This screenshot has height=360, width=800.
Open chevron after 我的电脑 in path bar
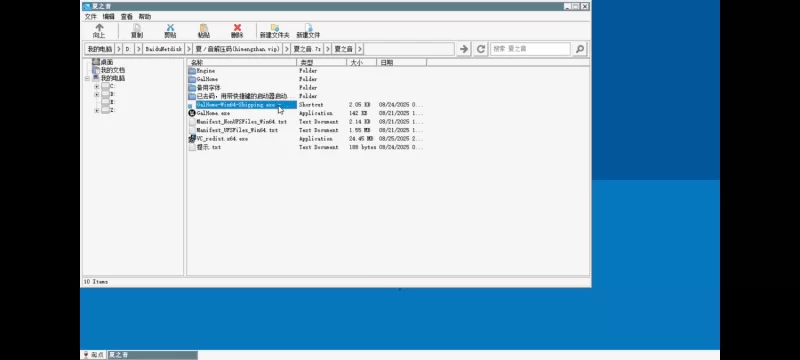coord(118,49)
